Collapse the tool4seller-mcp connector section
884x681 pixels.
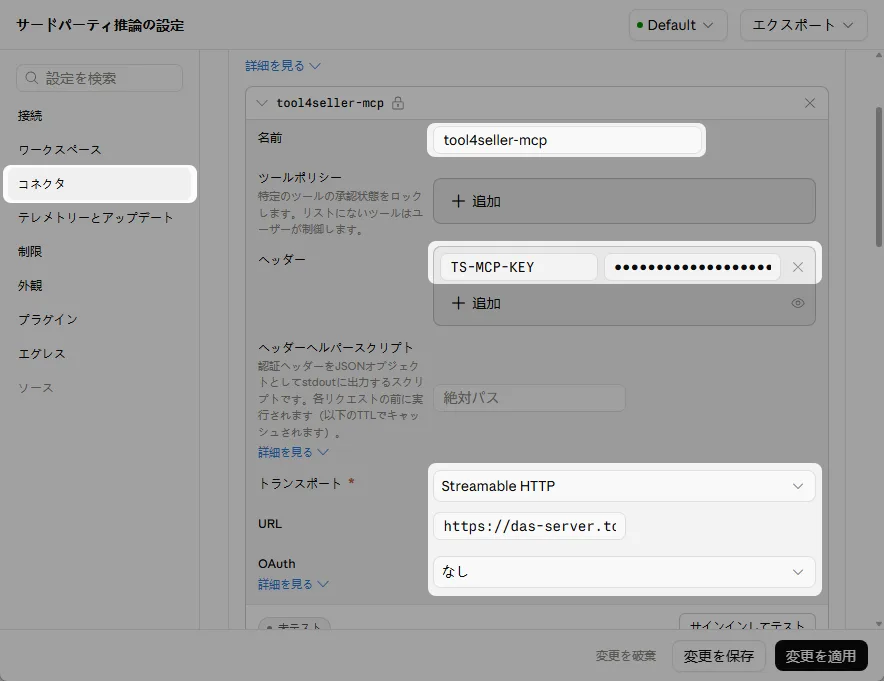click(262, 103)
